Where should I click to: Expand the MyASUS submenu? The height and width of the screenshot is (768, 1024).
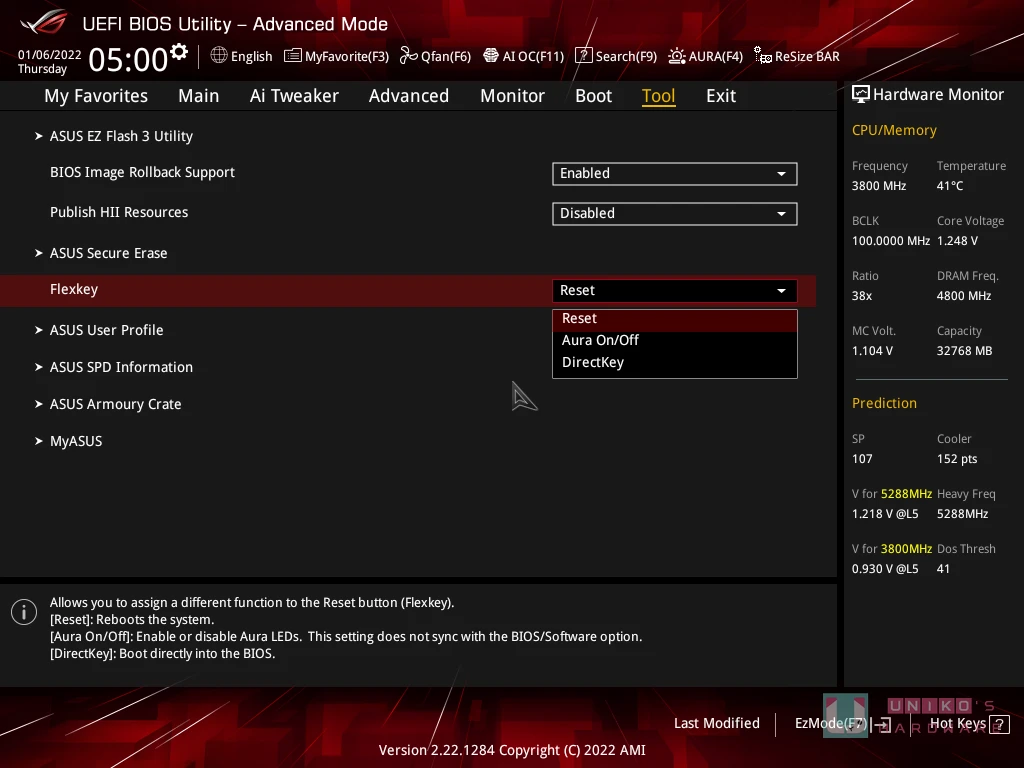76,441
